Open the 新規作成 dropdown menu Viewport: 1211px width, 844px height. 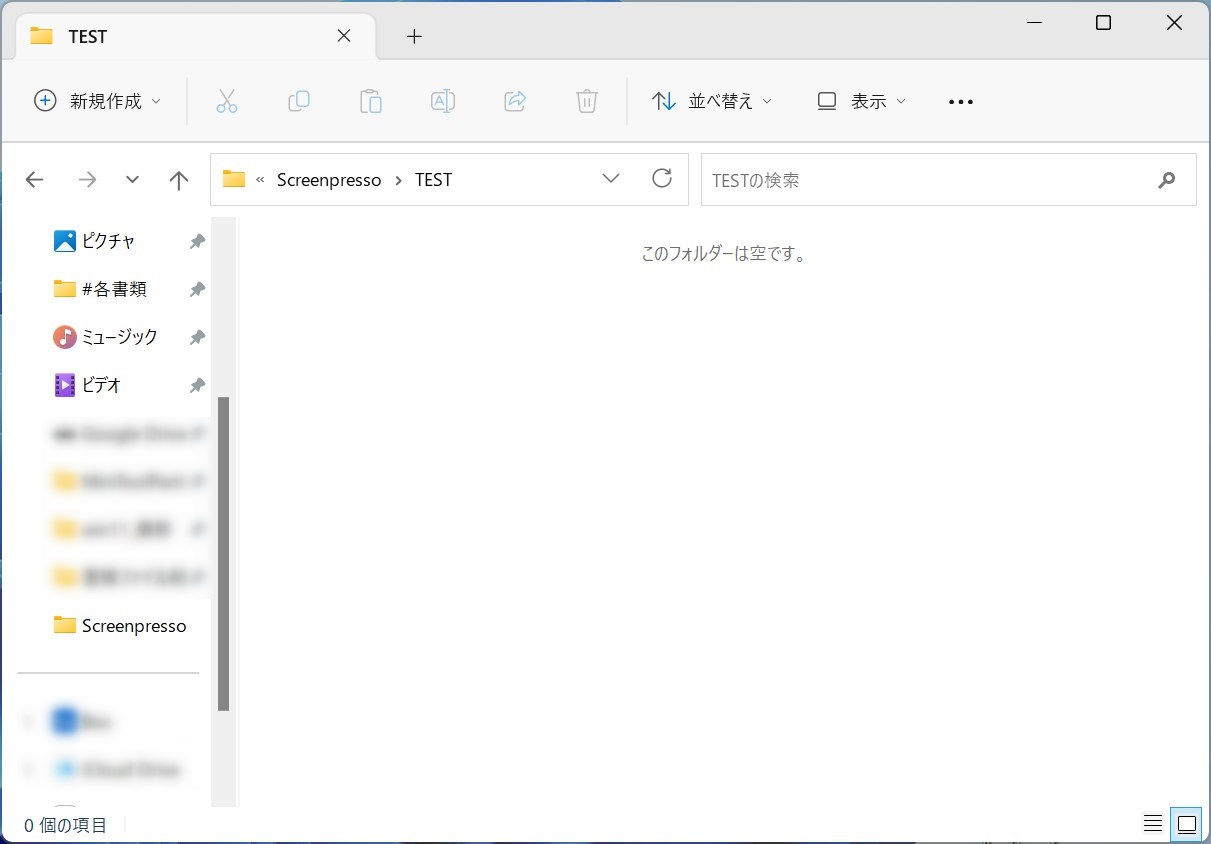(x=98, y=101)
